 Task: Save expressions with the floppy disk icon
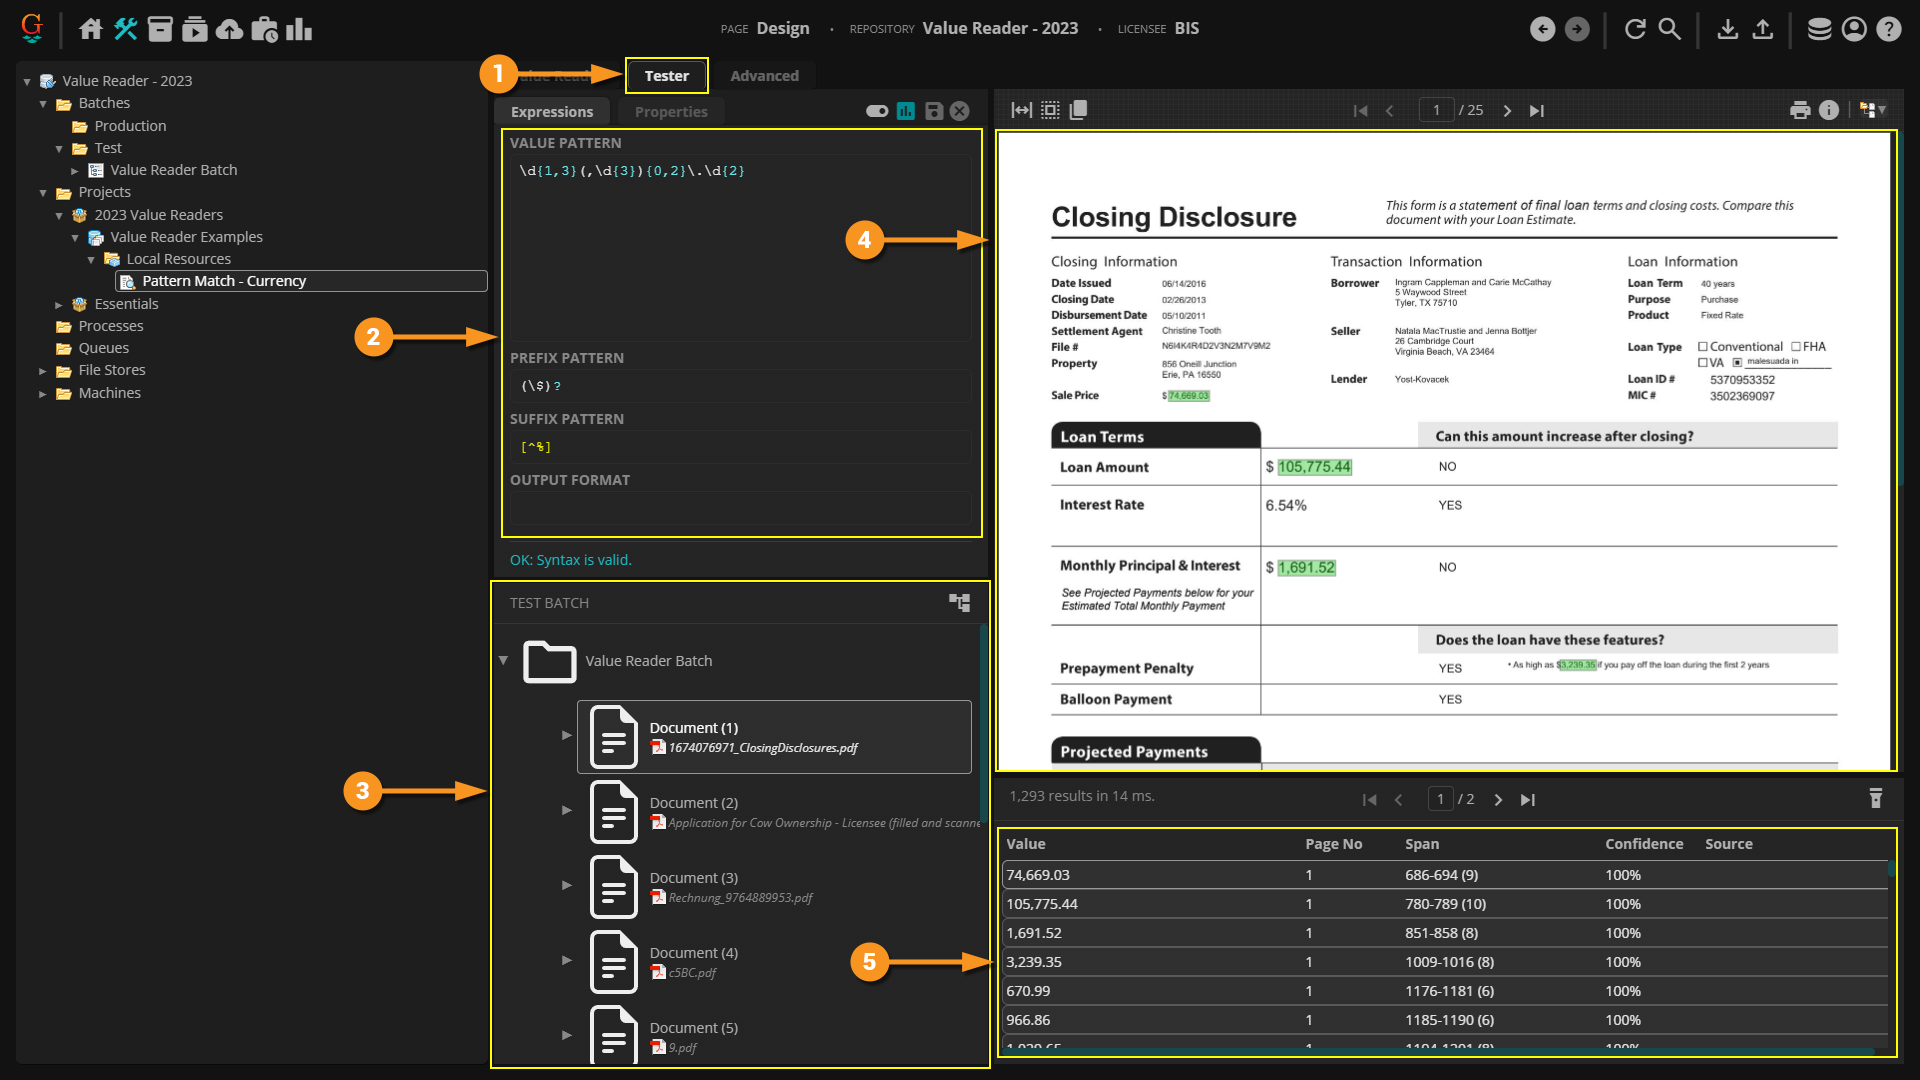(933, 111)
